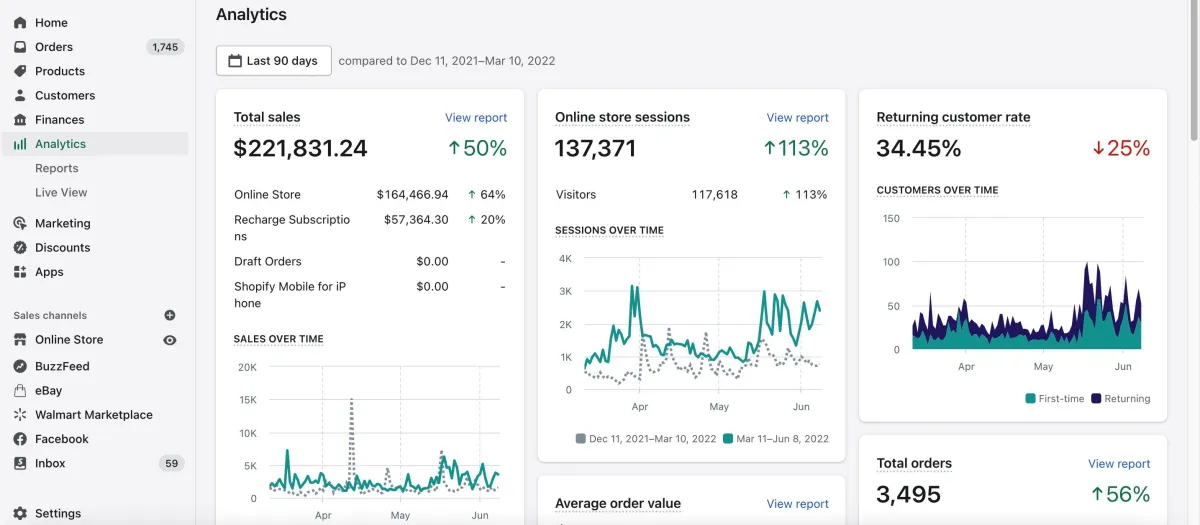The width and height of the screenshot is (1200, 525).
Task: Click the Sales channels sidebar heading
Action: [x=50, y=315]
